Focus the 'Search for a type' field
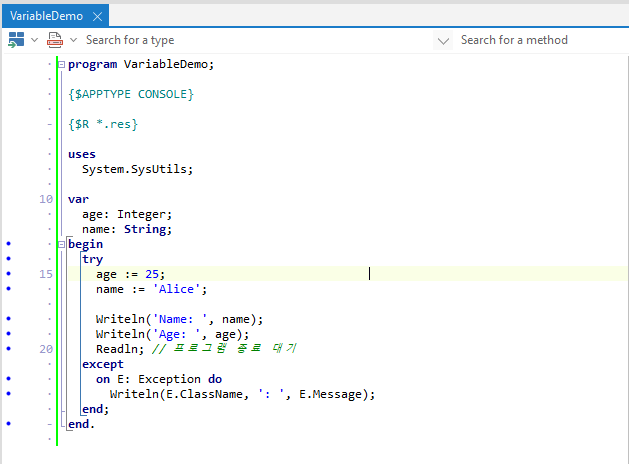The height and width of the screenshot is (464, 629). click(x=257, y=40)
